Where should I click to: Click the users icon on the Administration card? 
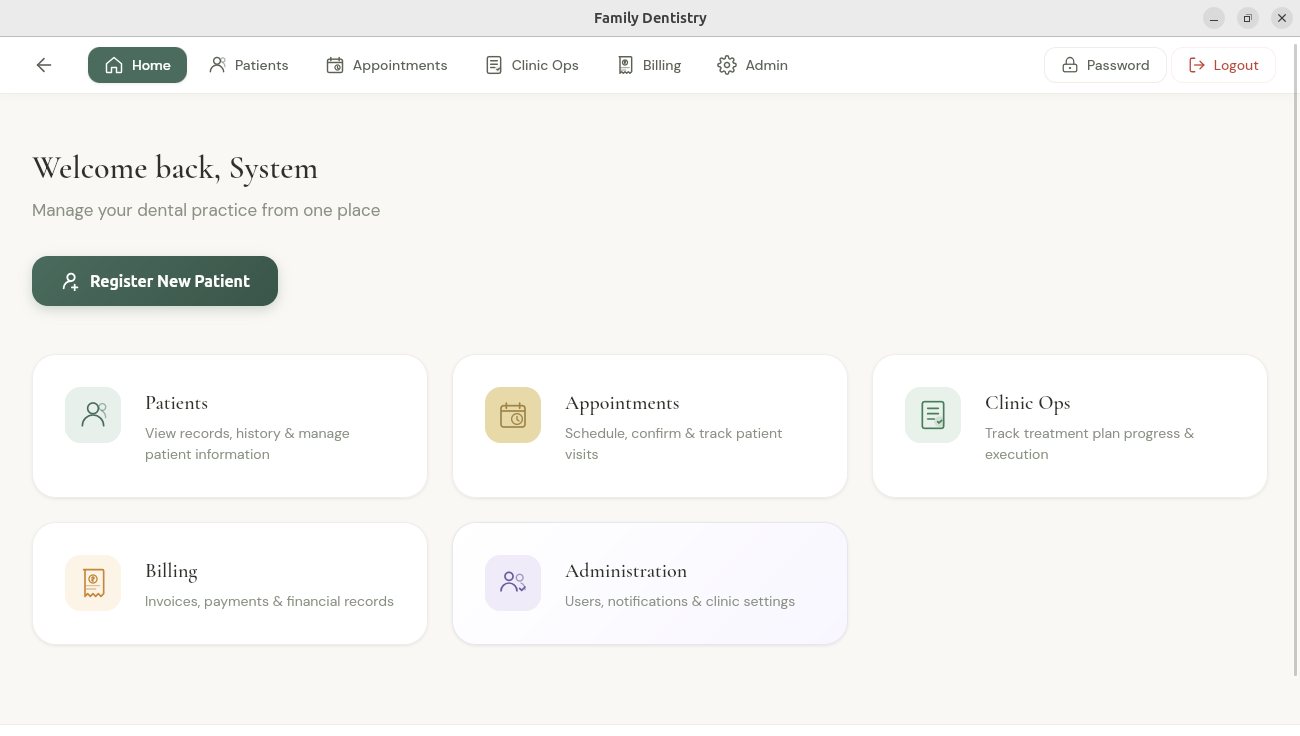coord(513,582)
